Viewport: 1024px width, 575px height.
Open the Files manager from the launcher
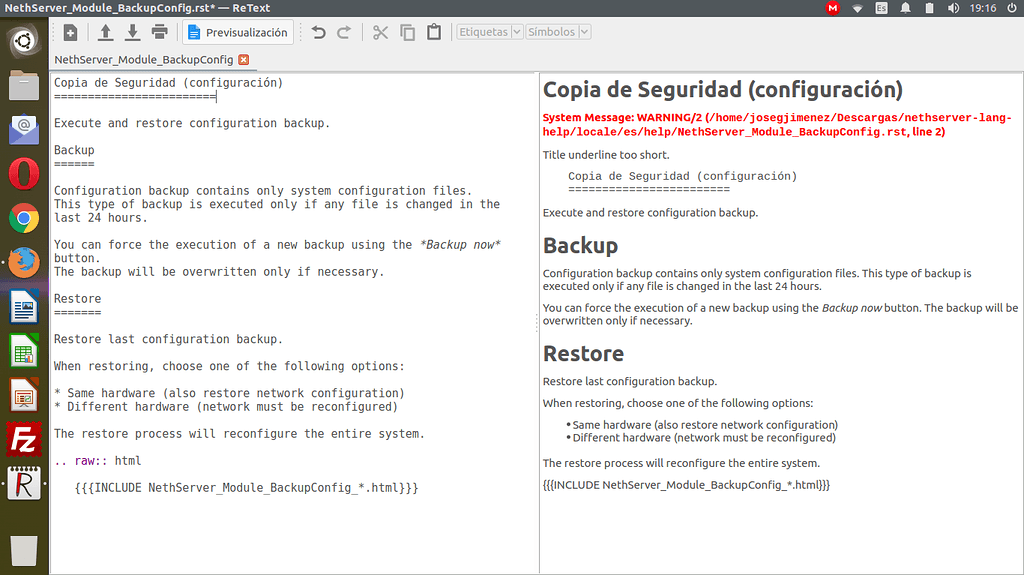(x=24, y=85)
